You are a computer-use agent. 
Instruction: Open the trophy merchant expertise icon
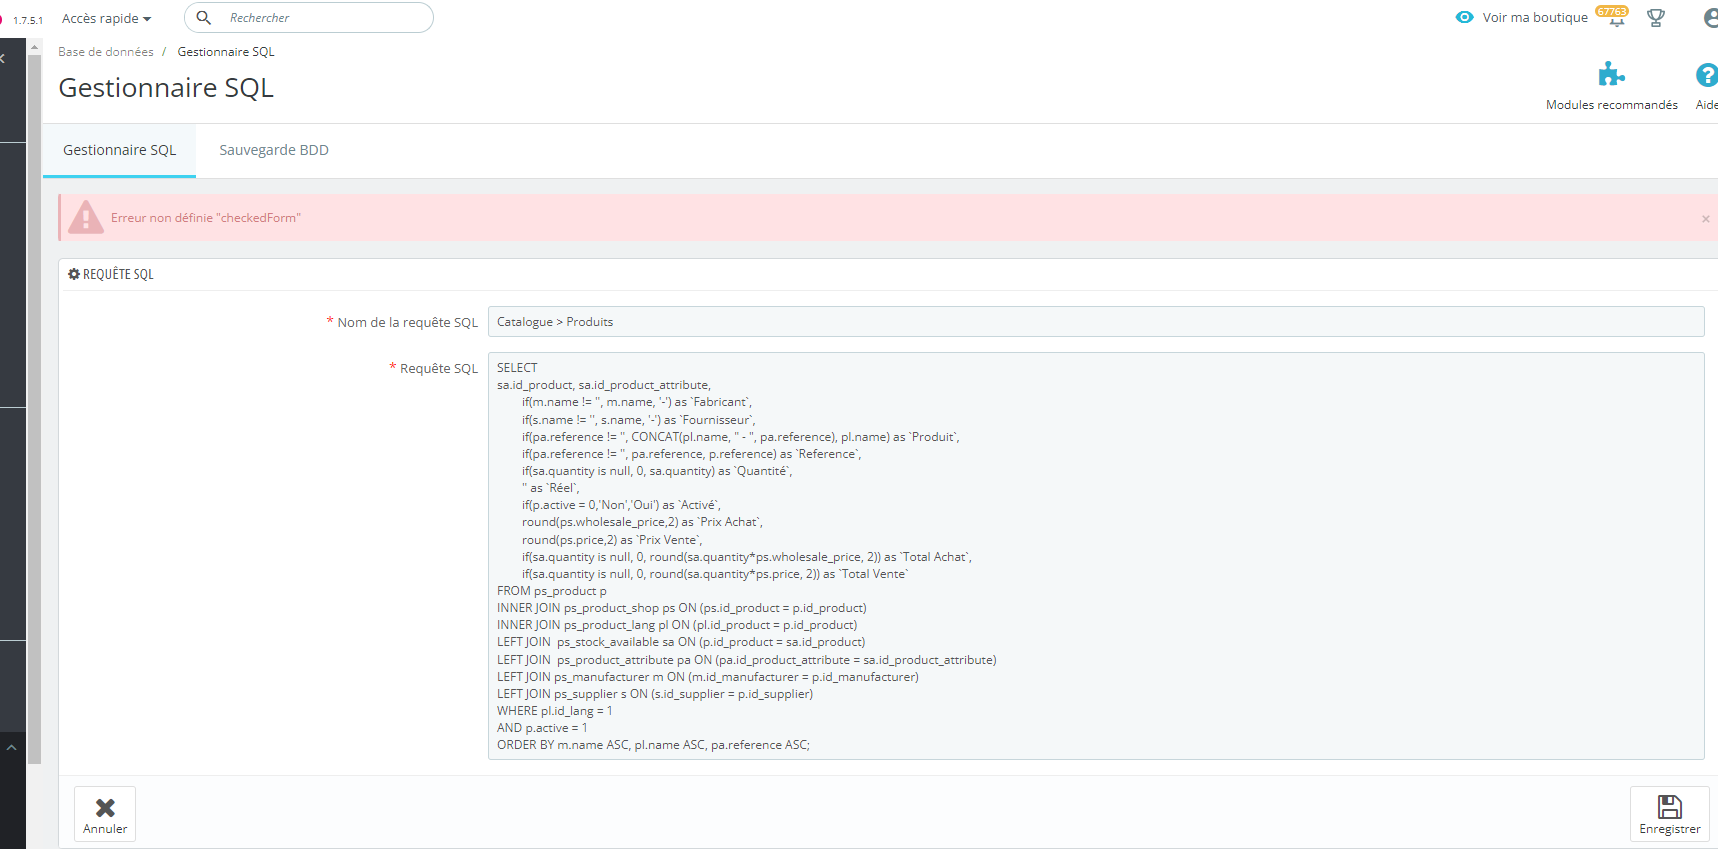click(x=1656, y=18)
